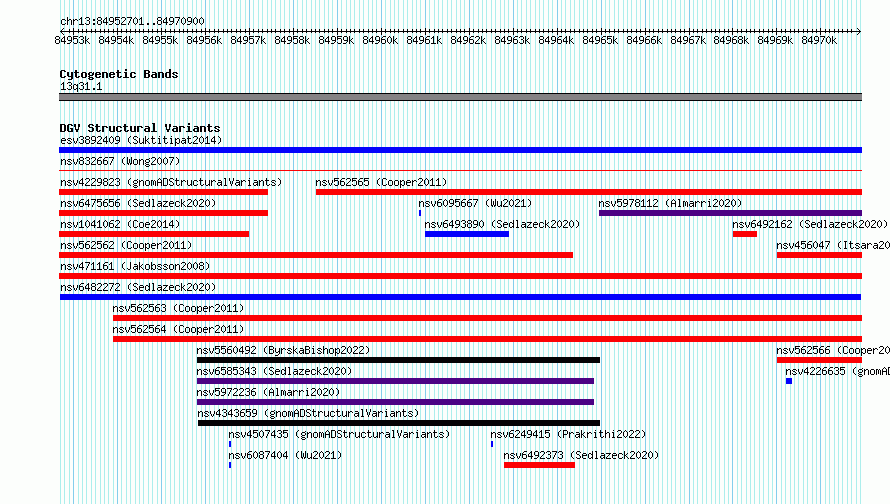Click purple bar under nsv5972236
The width and height of the screenshot is (890, 504).
pos(396,402)
